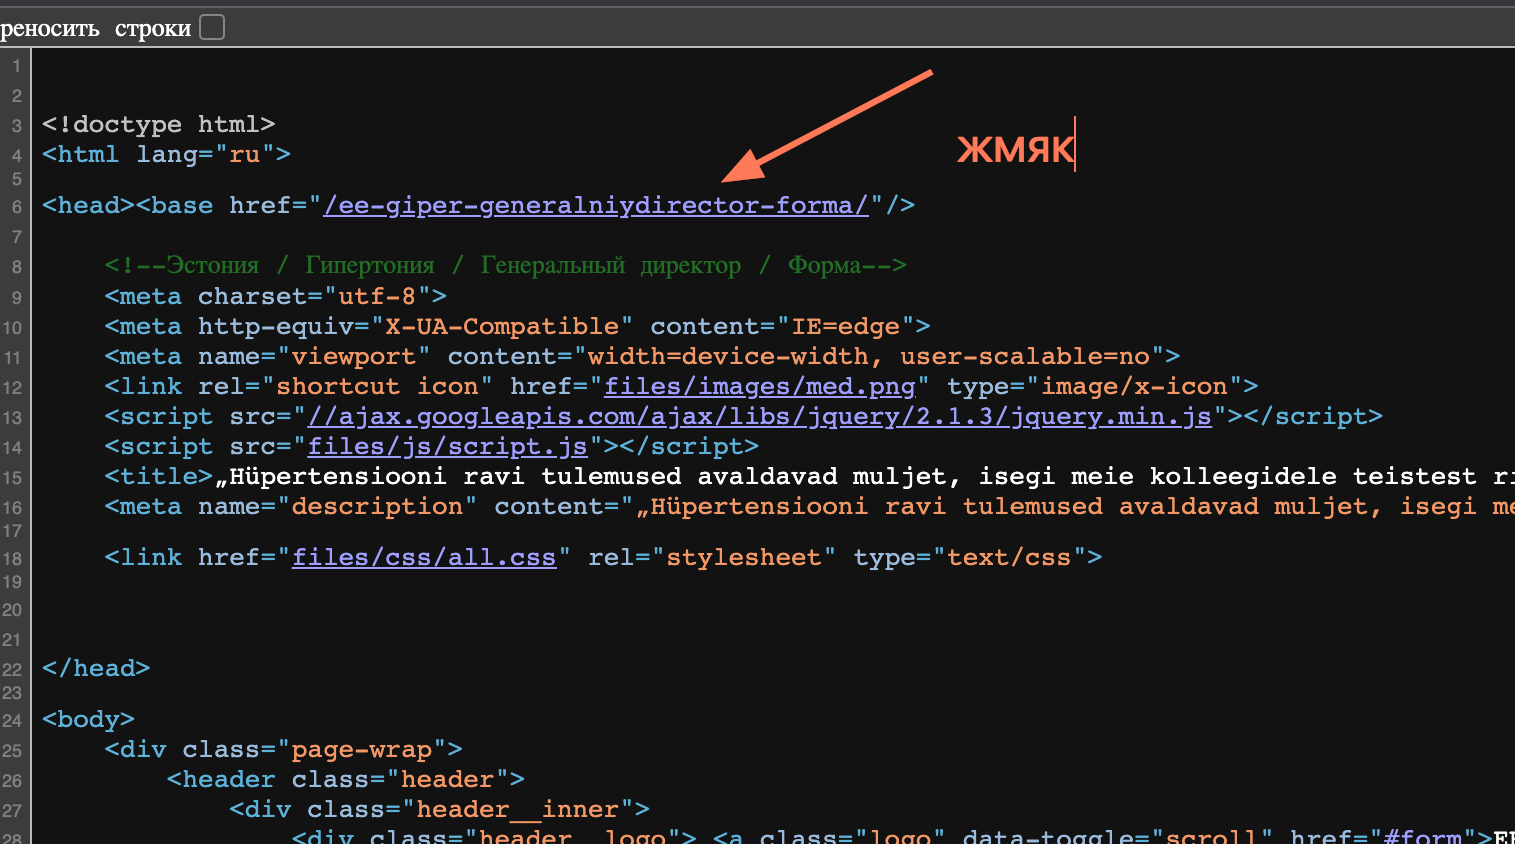
Task: Click the meta name="description" line
Action: point(809,506)
